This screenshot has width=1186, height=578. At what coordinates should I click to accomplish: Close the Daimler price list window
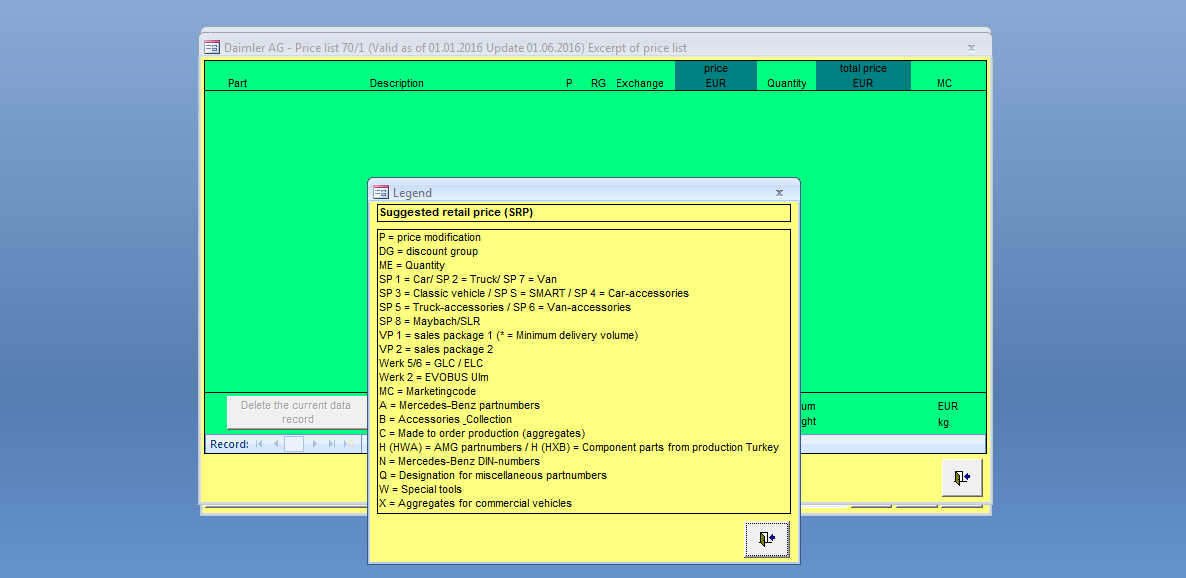tap(971, 47)
